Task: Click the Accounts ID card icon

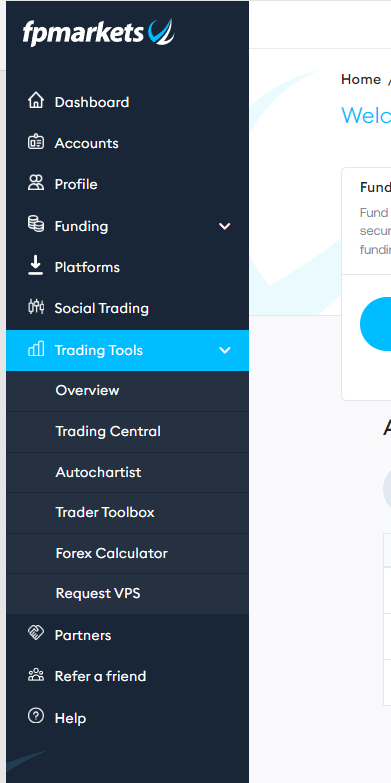Action: pos(35,142)
